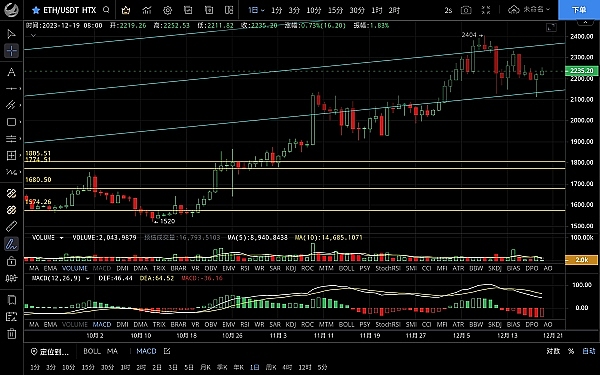Lock drawings with the padlock icon
This screenshot has width=600, height=375.
coord(11,261)
